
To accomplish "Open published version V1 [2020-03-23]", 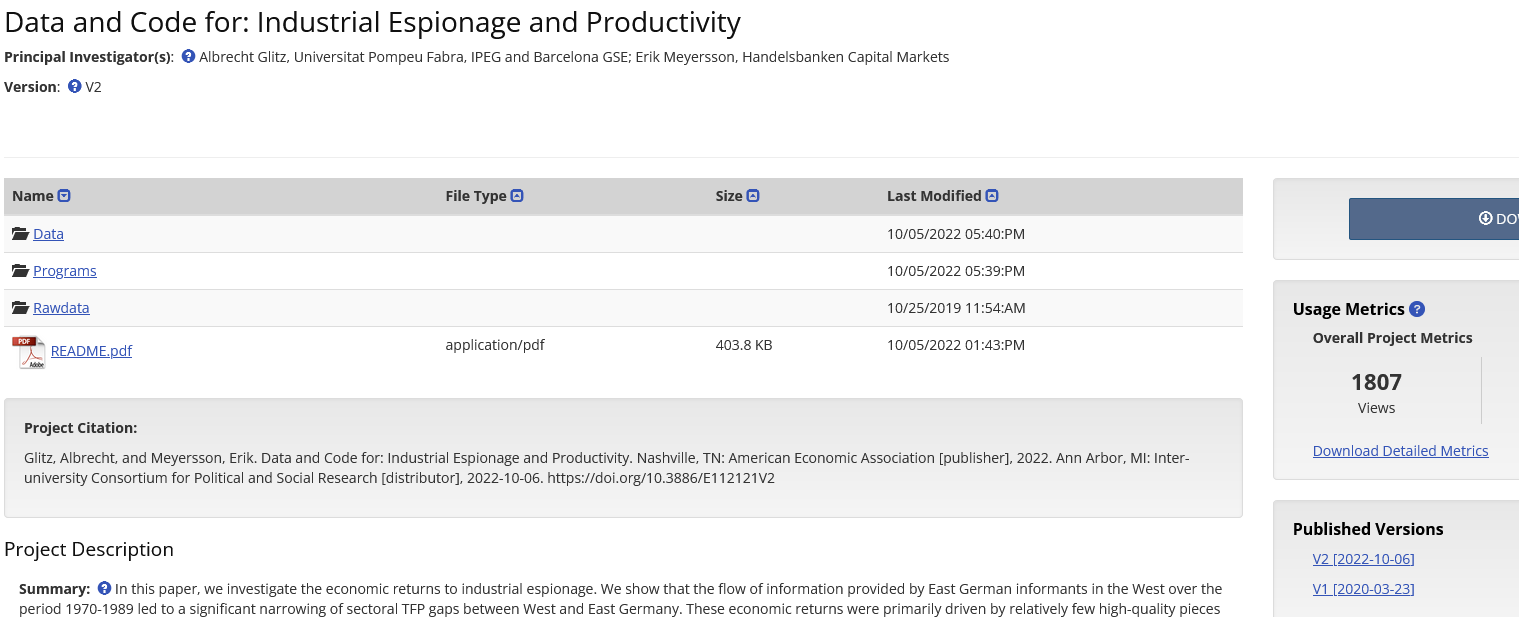I will (1363, 588).
